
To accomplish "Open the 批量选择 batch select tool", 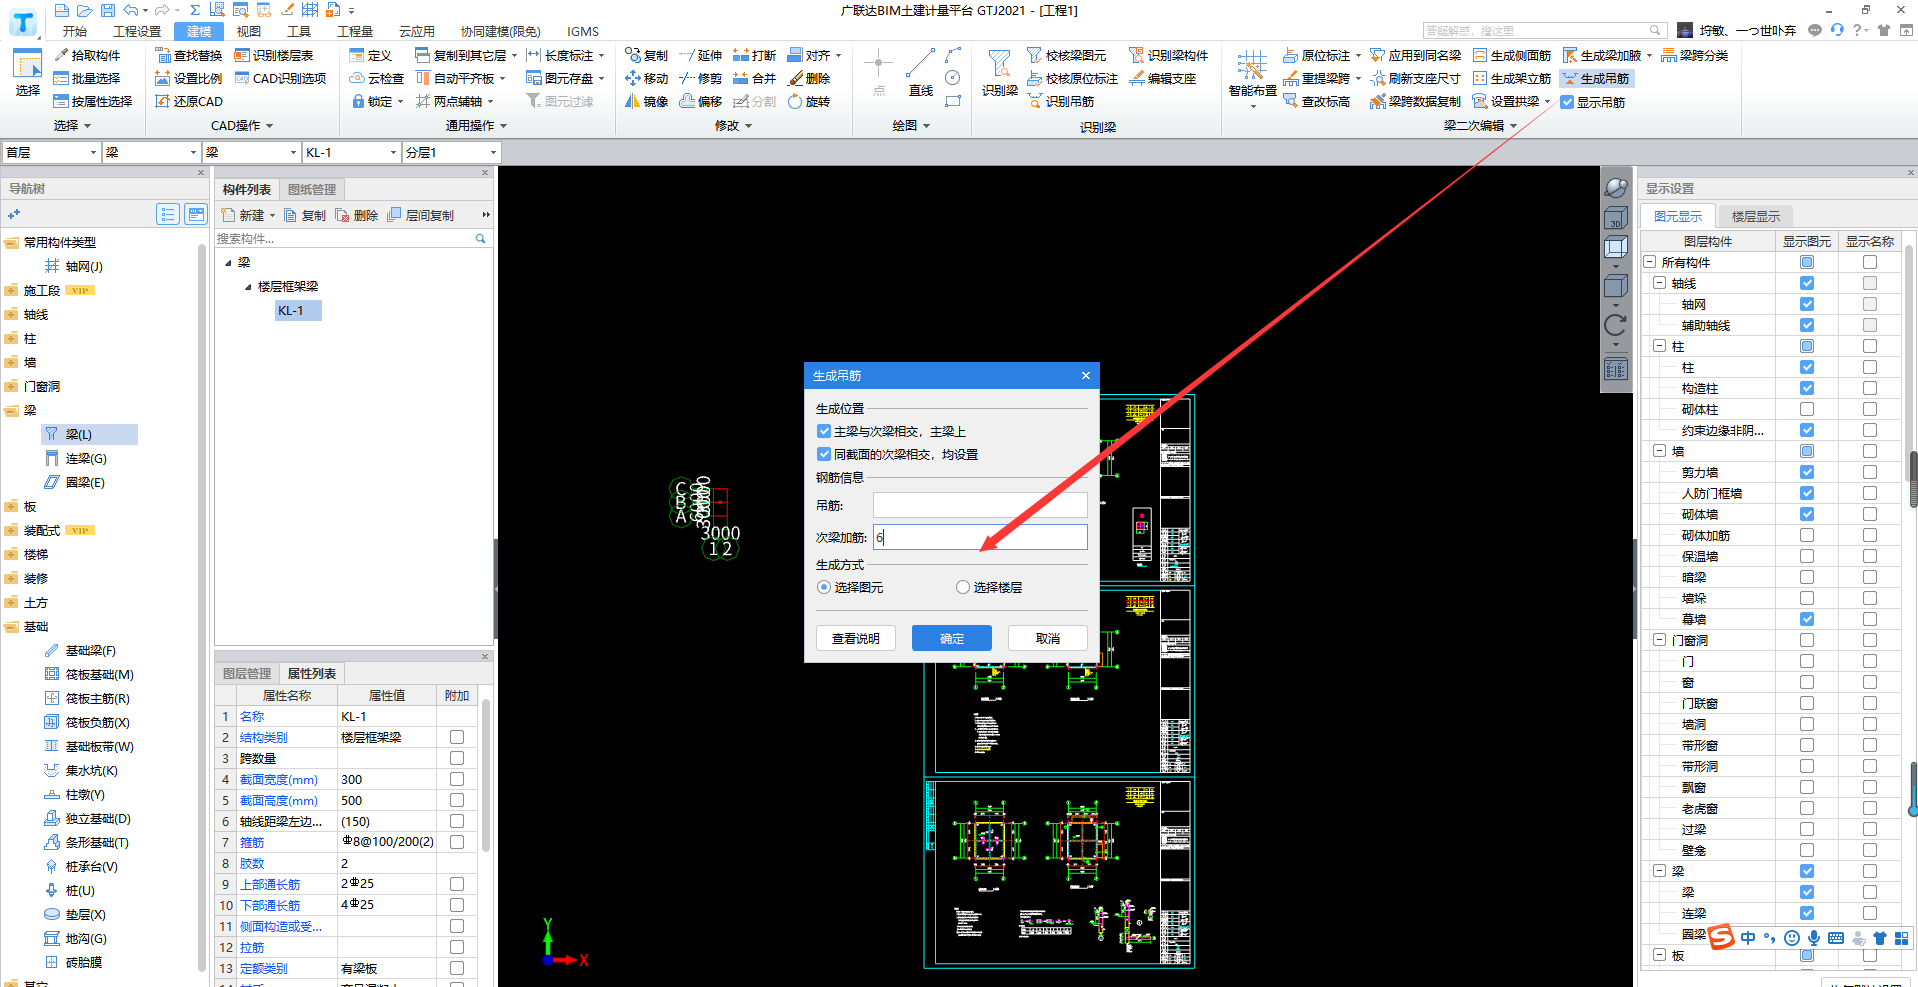I will click(87, 78).
